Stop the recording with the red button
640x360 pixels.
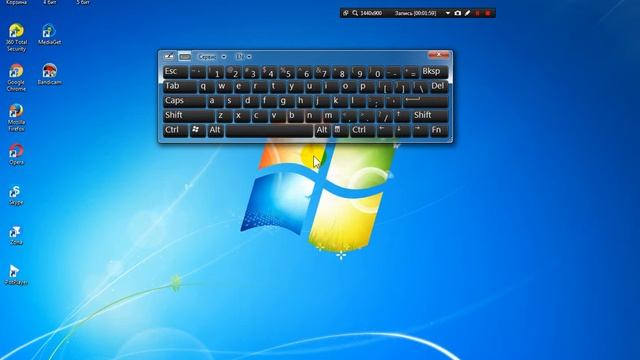point(488,13)
